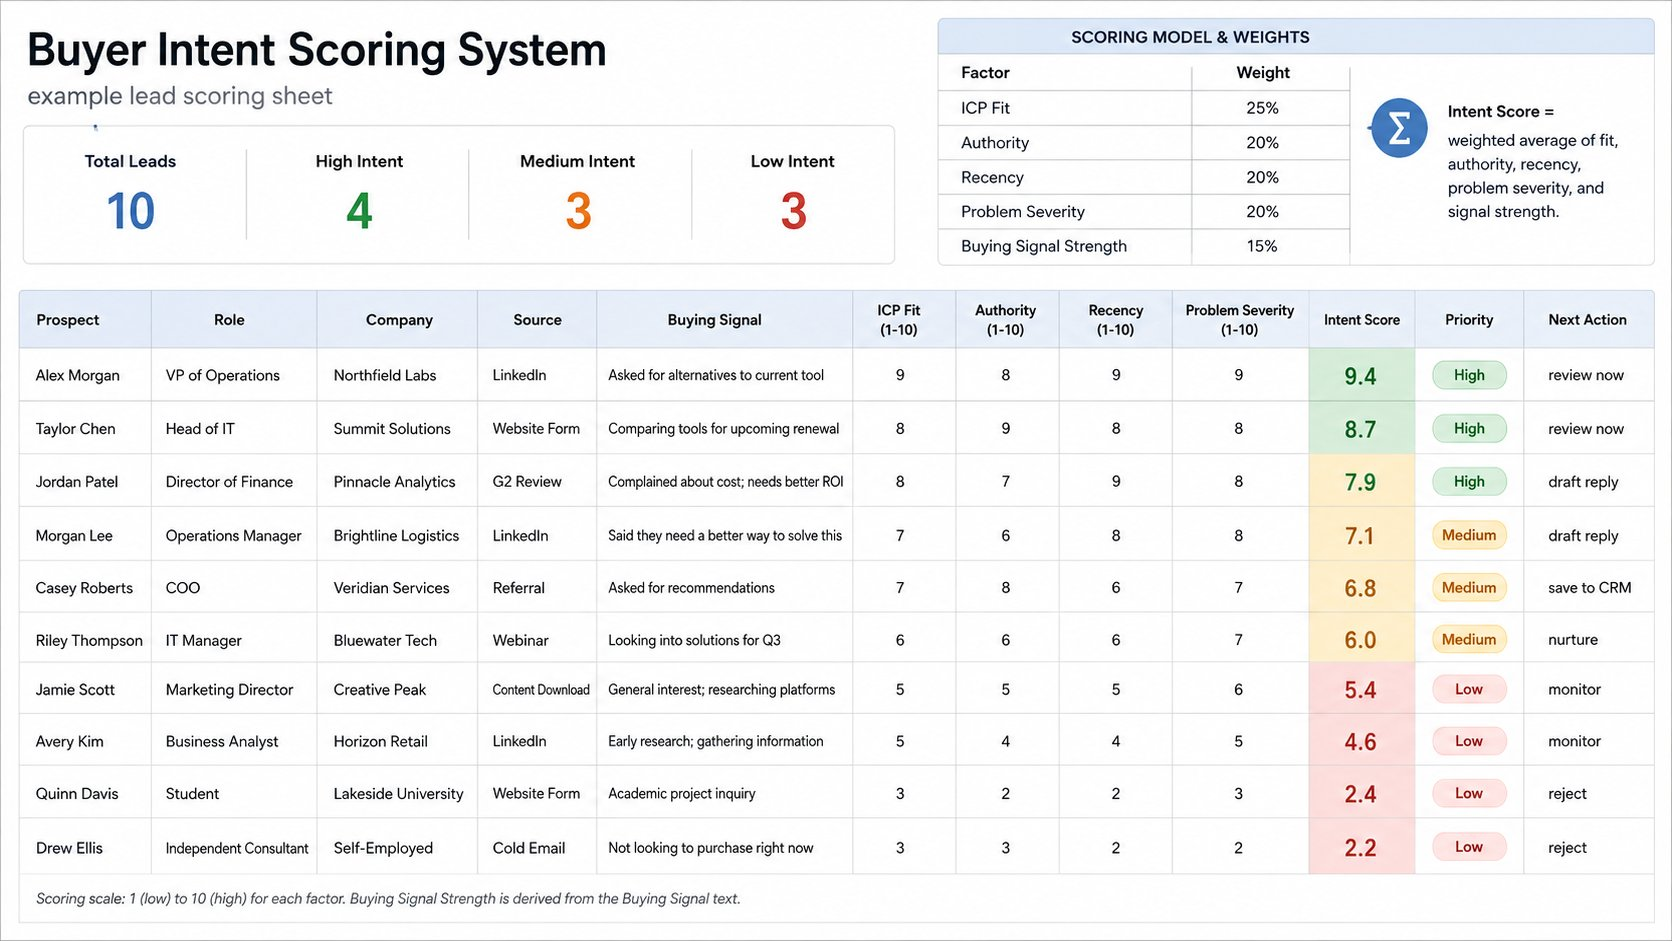This screenshot has width=1672, height=941.
Task: Click the 'SCORING MODEL & WEIGHTS' header
Action: (x=1190, y=37)
